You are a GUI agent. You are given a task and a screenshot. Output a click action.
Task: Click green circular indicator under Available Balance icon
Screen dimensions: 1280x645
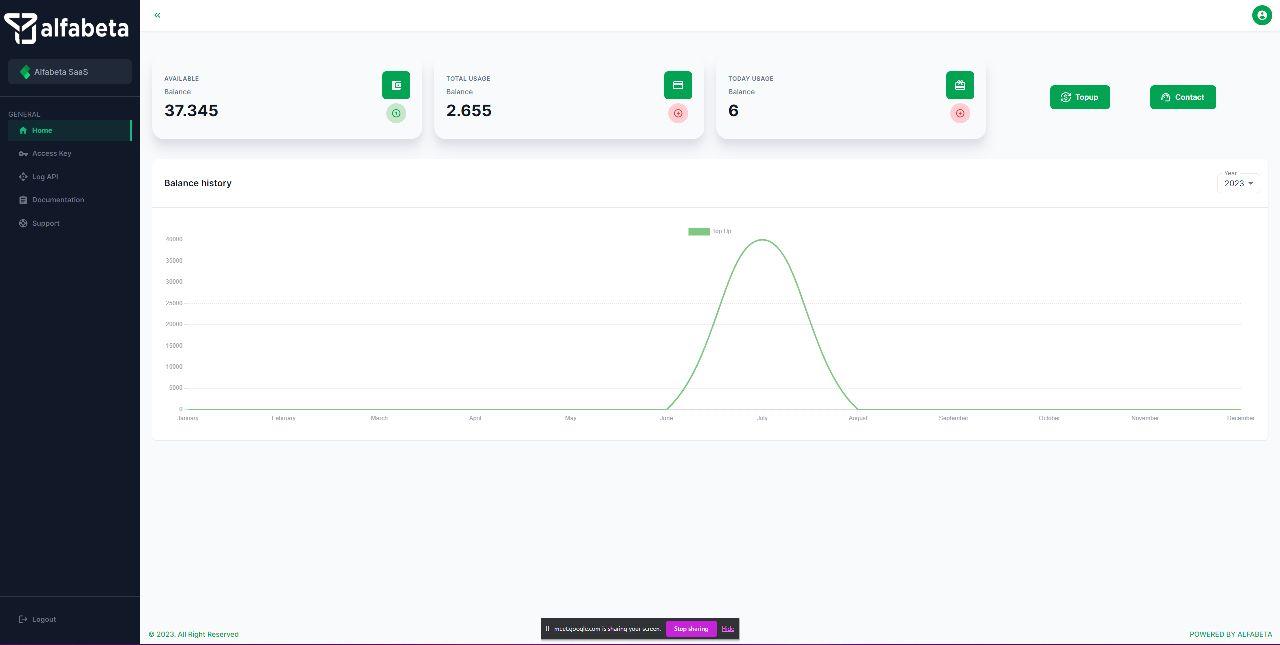click(x=396, y=113)
